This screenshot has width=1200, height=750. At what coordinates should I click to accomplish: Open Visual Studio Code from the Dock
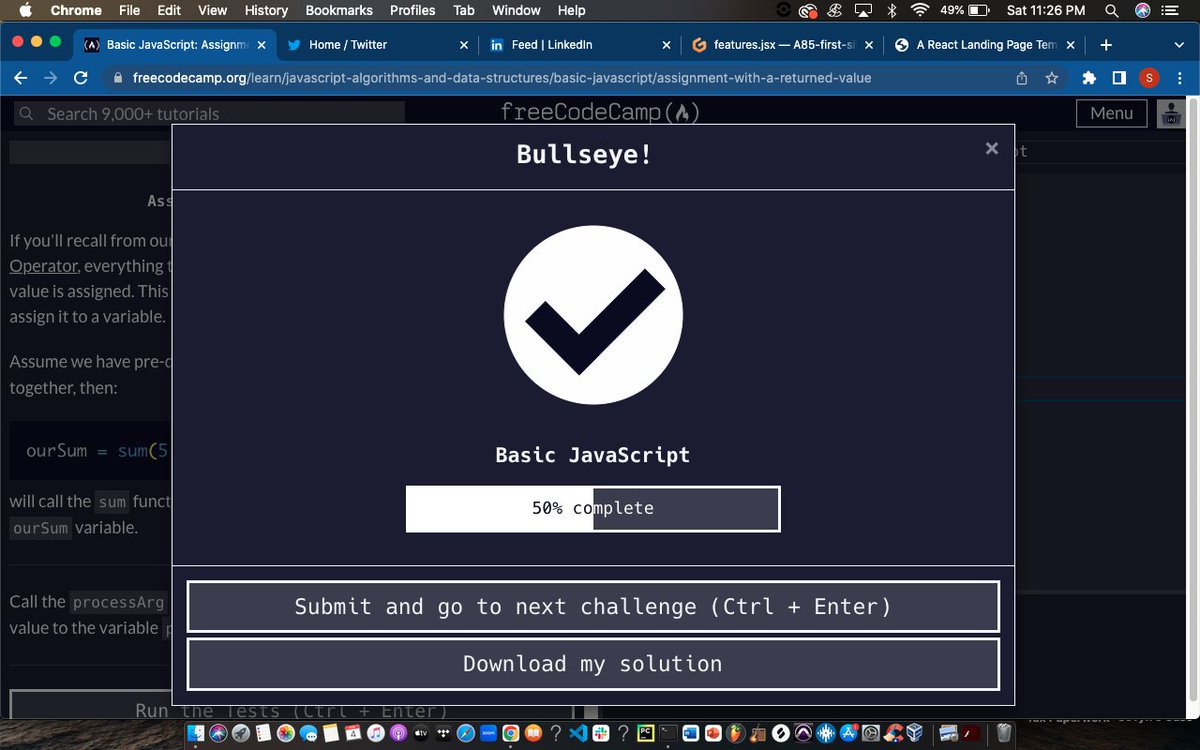(578, 733)
